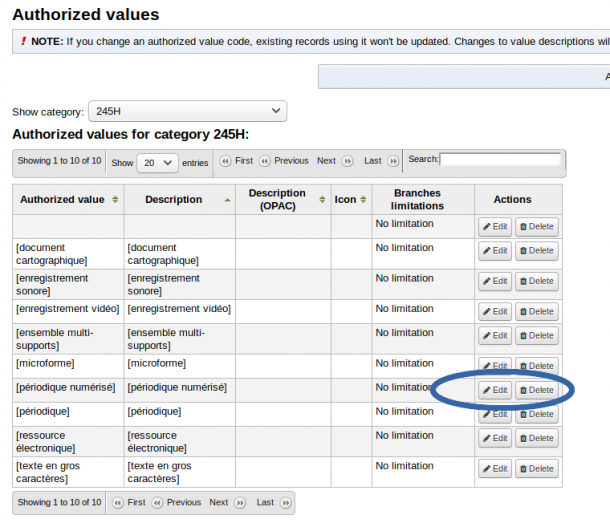Edit the [enregistrement vidéo] value
The width and height of the screenshot is (610, 531).
coord(495,311)
